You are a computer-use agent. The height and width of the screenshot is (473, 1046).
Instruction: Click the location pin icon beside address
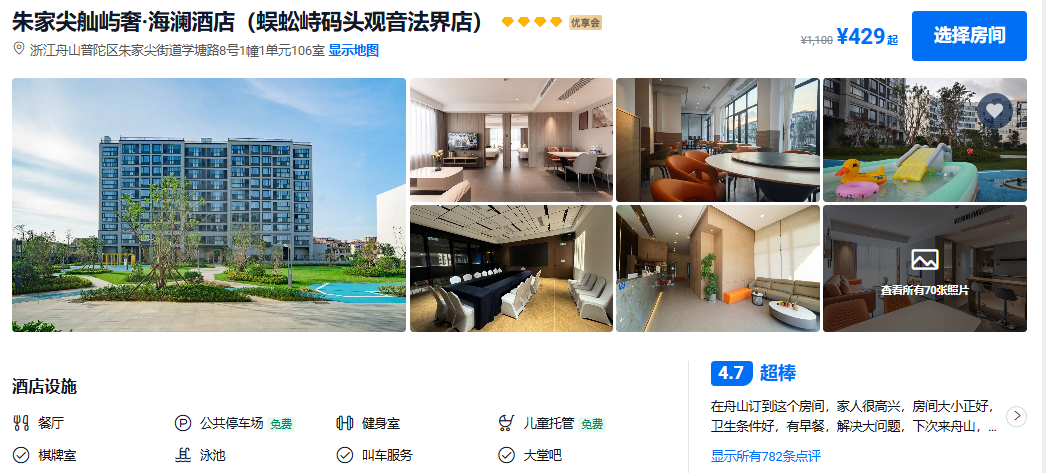pos(19,49)
